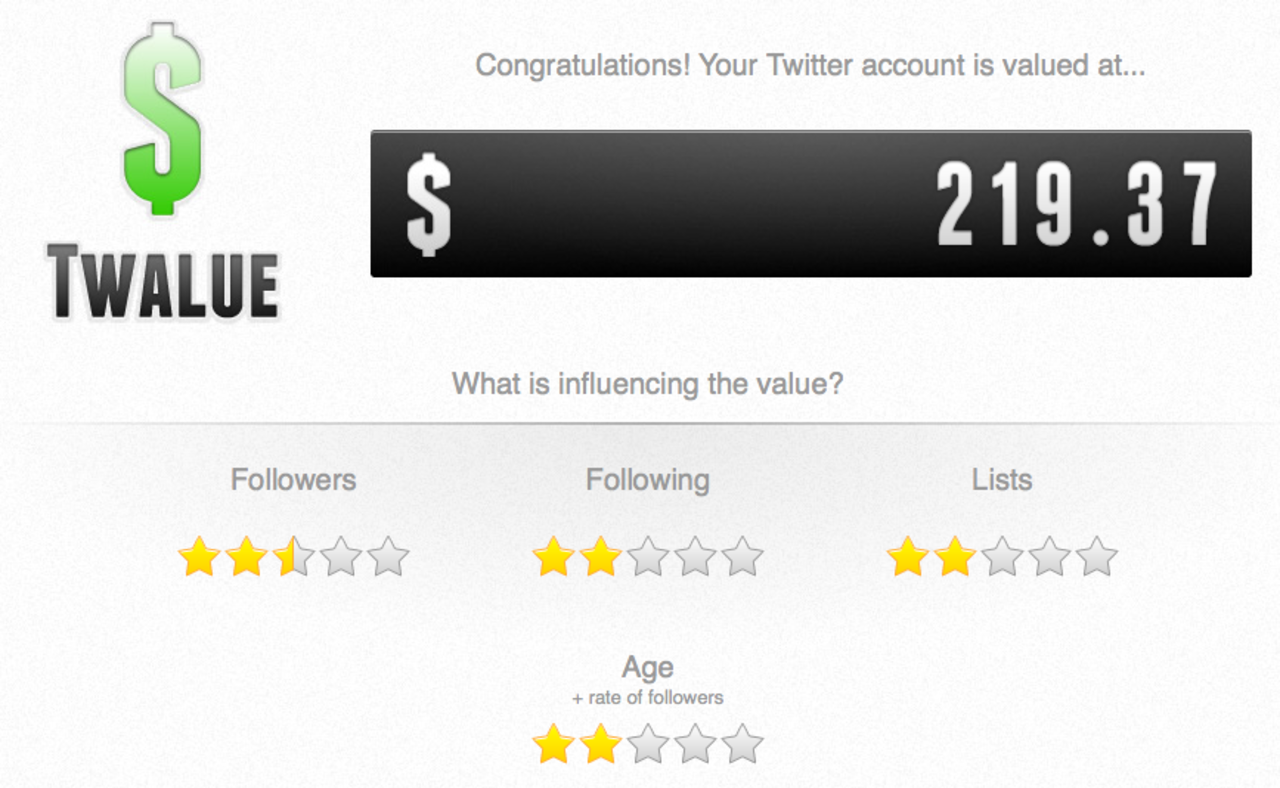Click the 219.37 value display

(1077, 205)
